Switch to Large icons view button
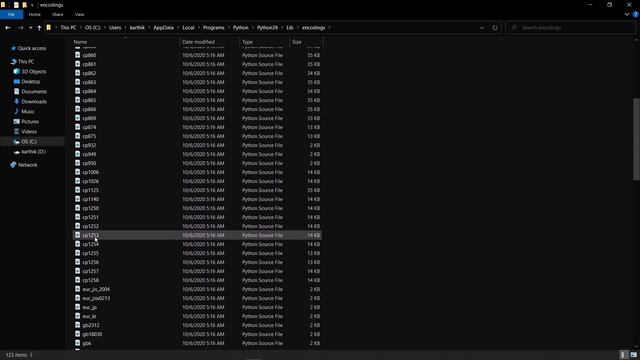640x360 pixels. point(633,355)
